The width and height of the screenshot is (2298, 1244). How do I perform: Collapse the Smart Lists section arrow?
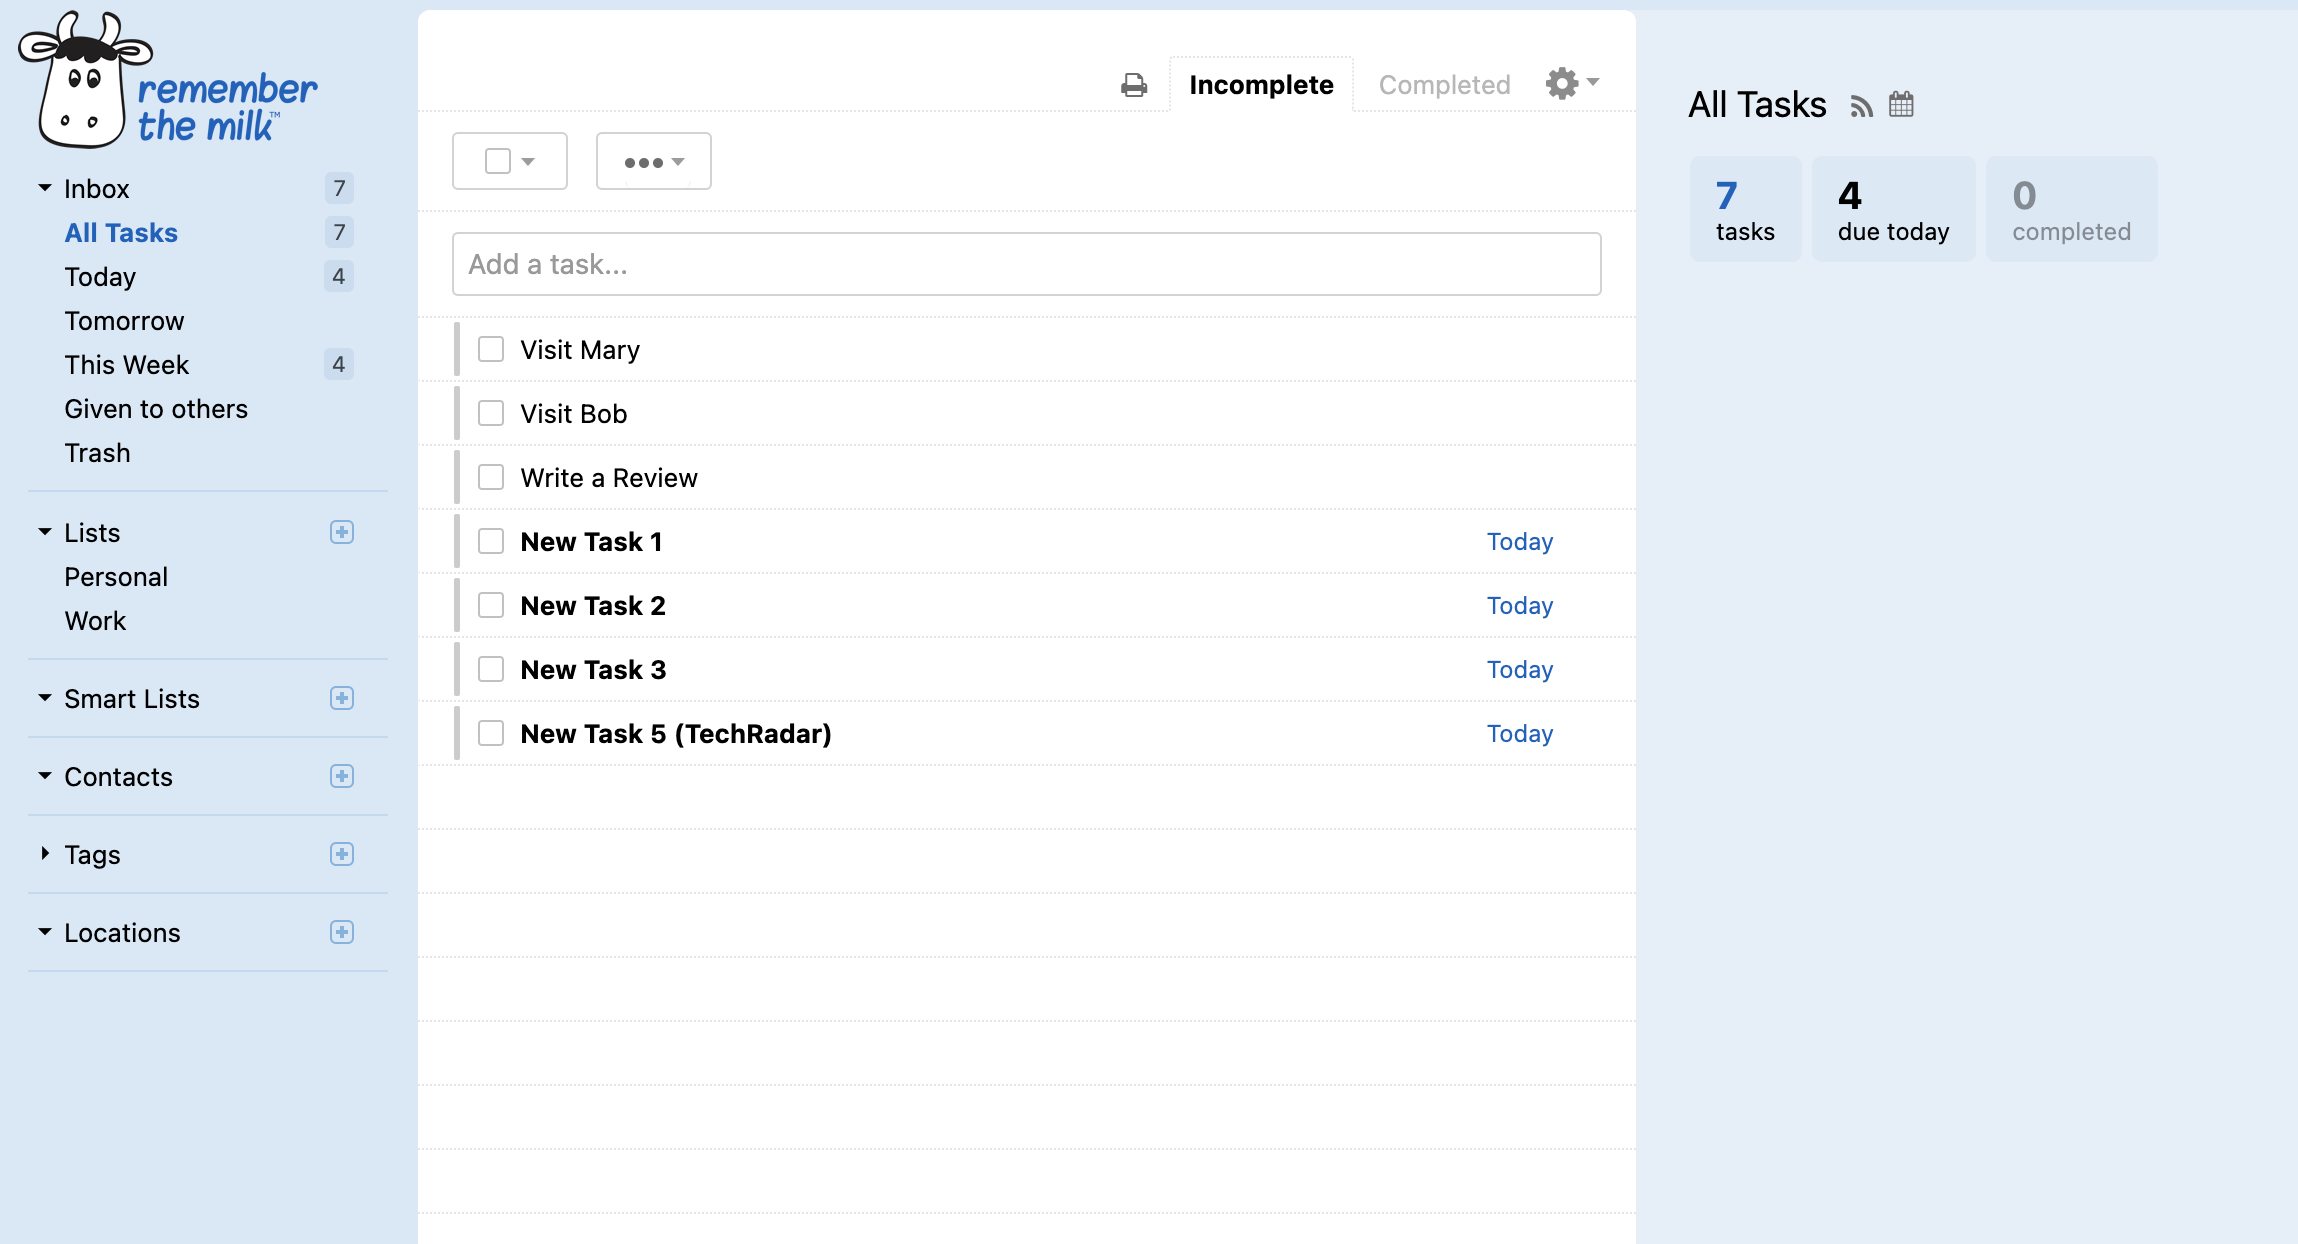point(45,698)
